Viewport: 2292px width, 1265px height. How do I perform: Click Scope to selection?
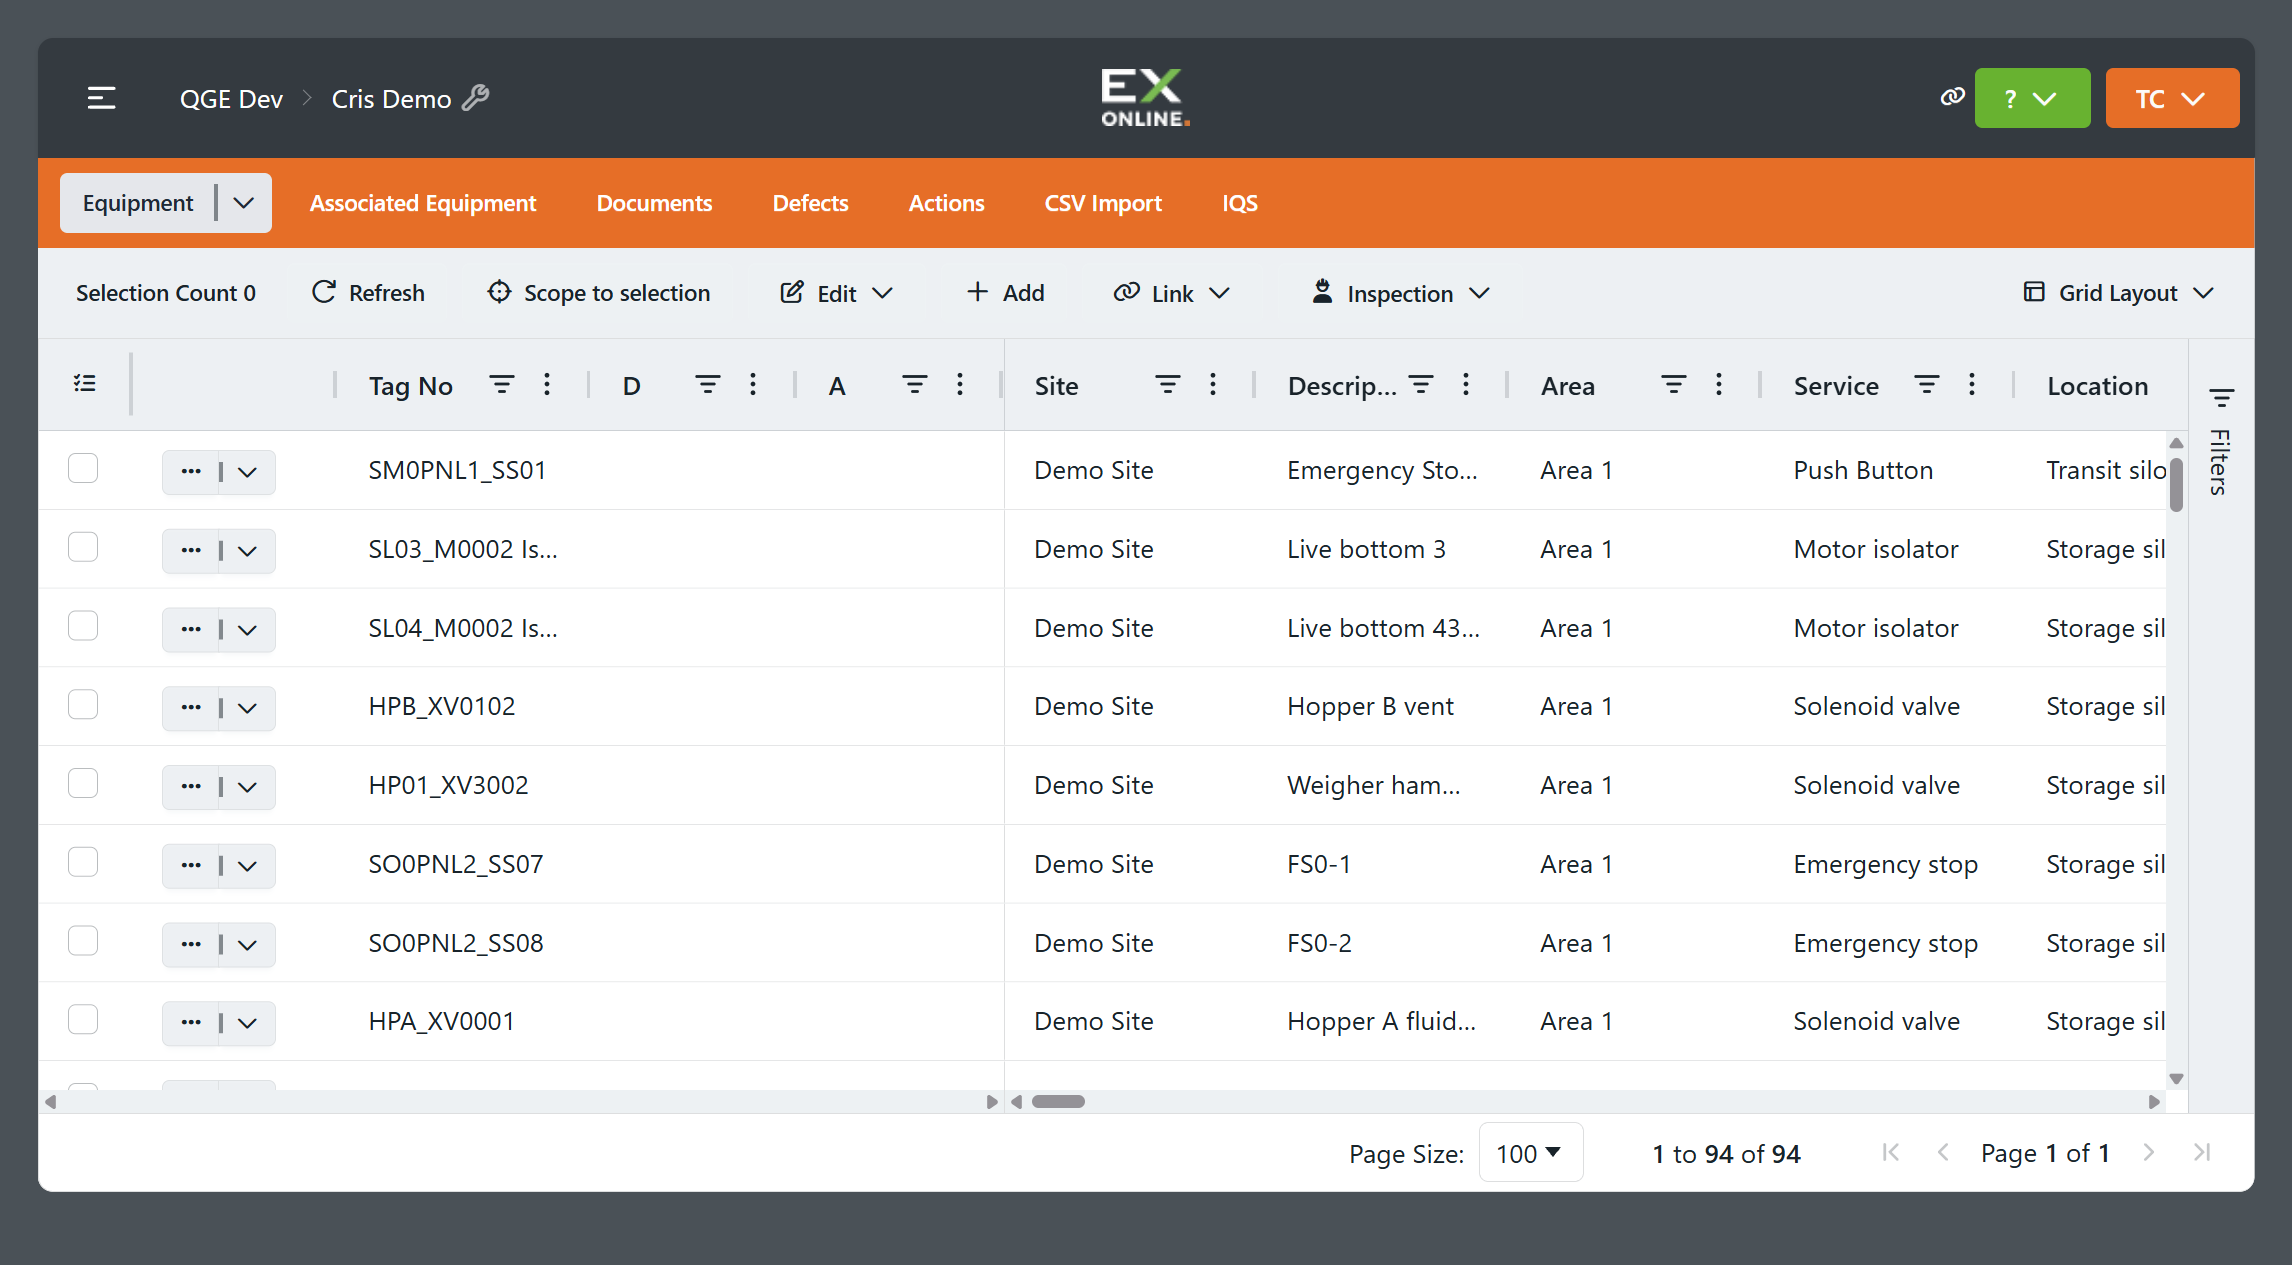[x=598, y=293]
